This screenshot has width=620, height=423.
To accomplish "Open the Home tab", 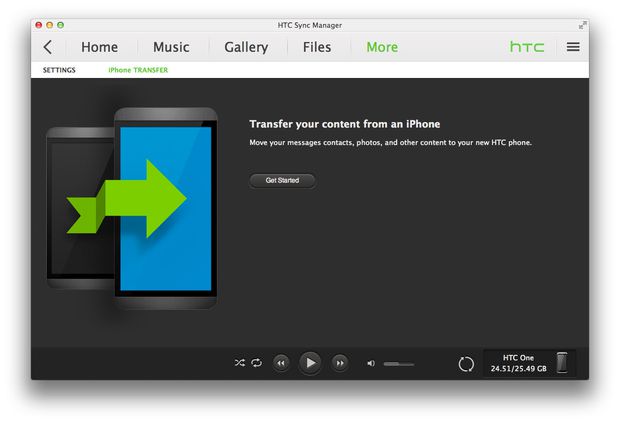I will 99,47.
